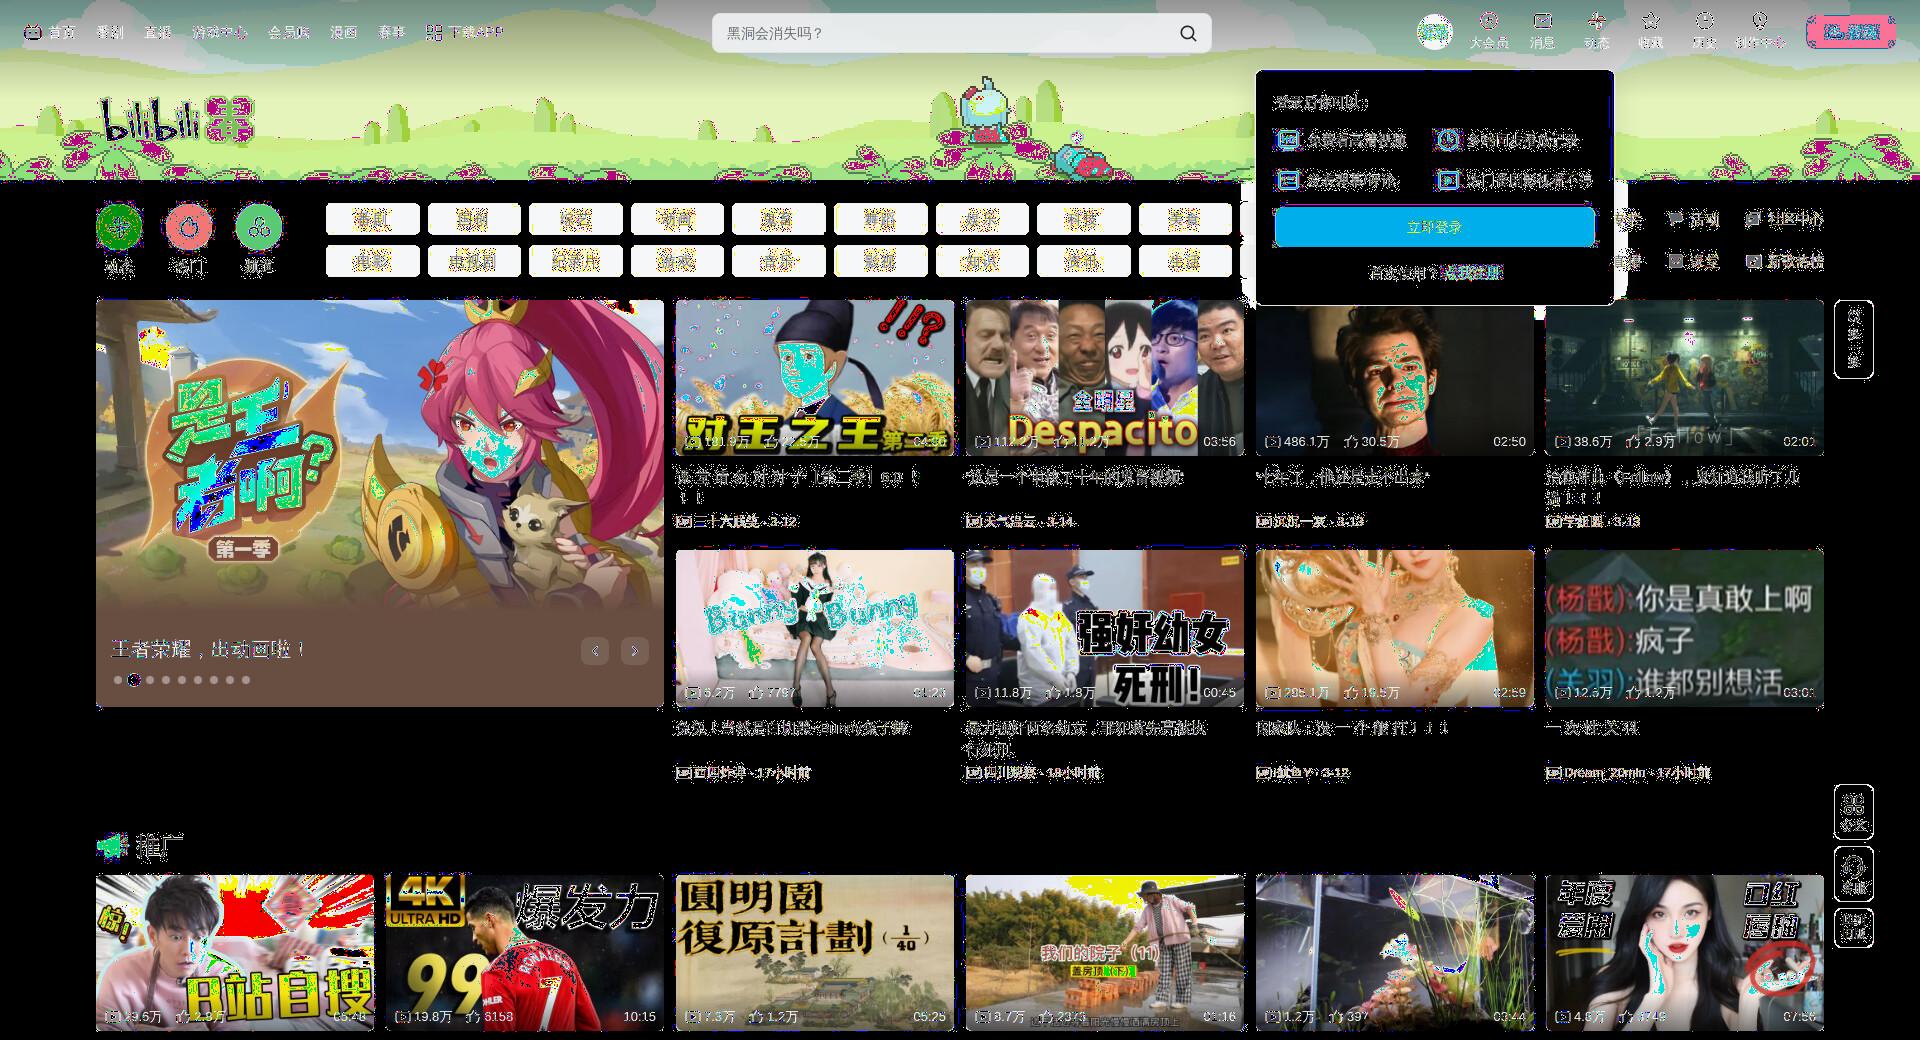Screen dimensions: 1920x1040
Task: Click the blue 立即登录 login button
Action: point(1434,227)
